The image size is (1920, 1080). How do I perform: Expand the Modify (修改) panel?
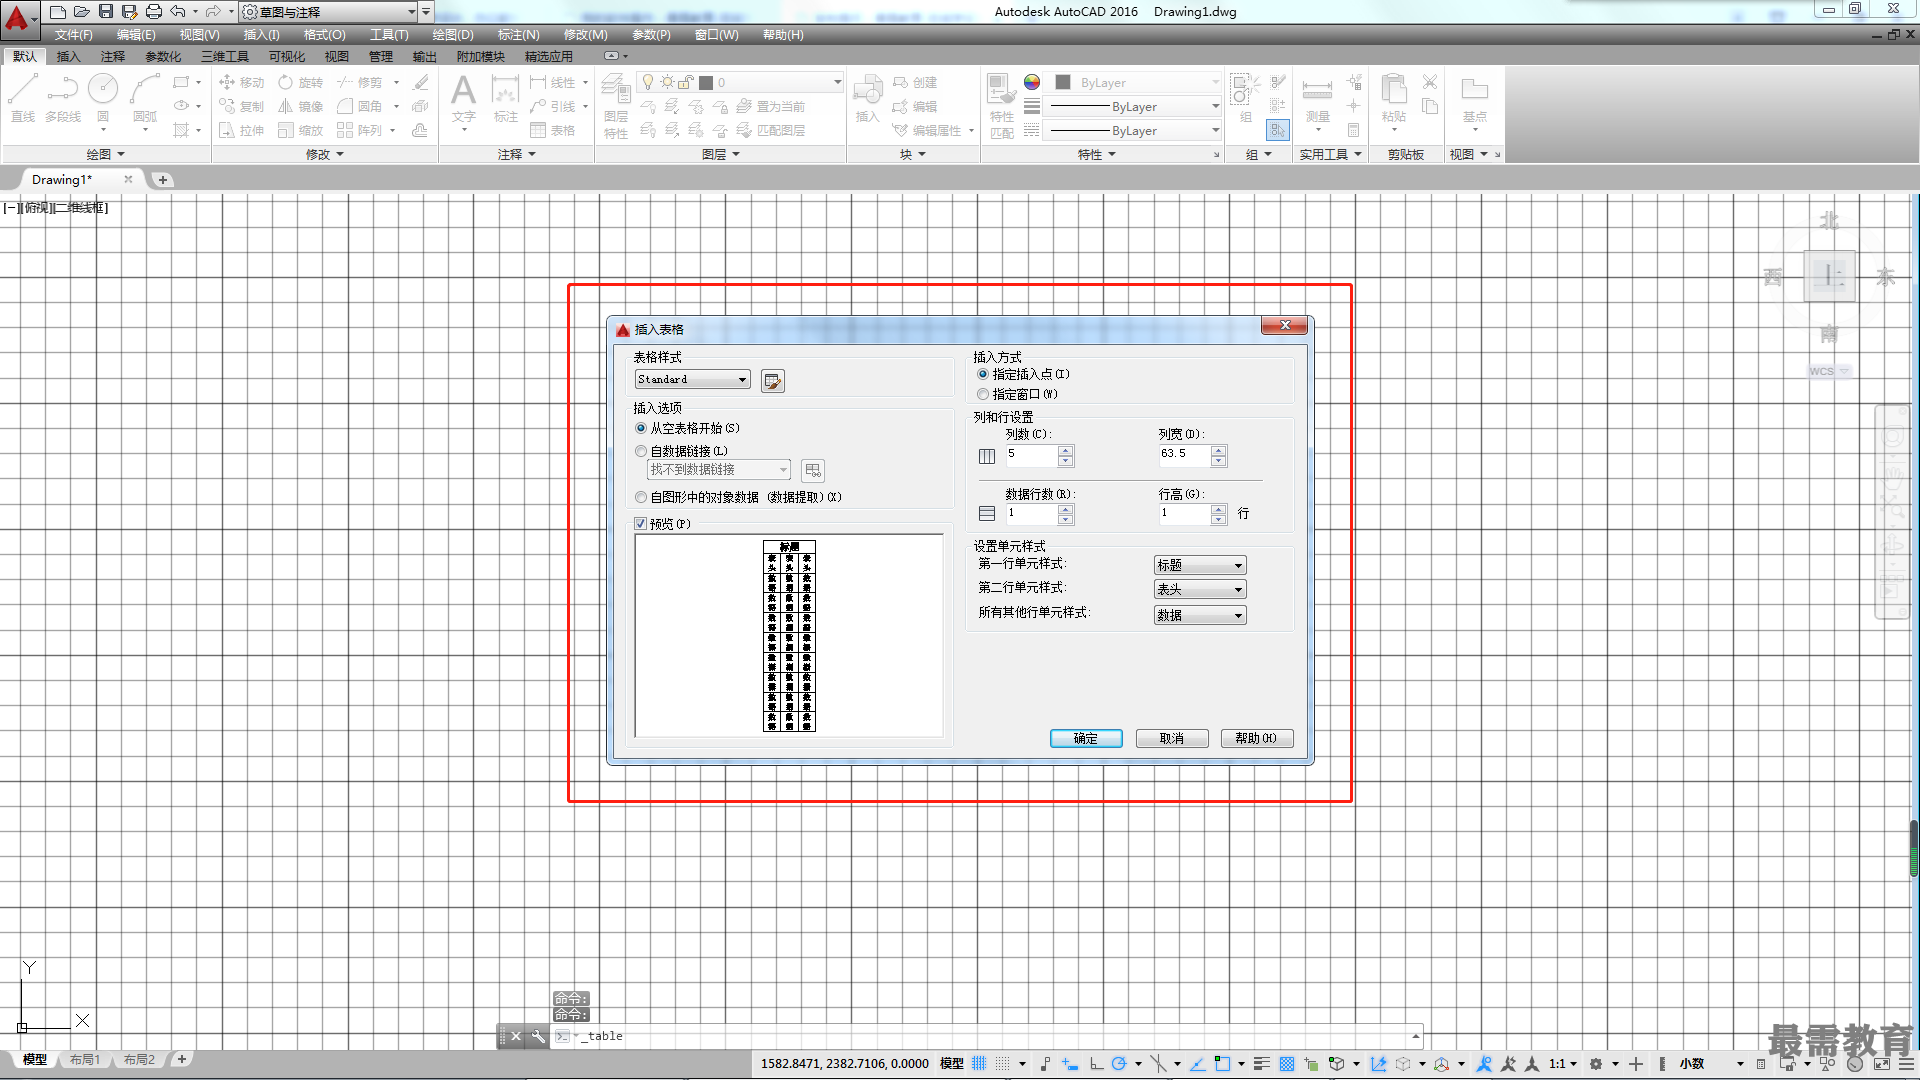pos(325,154)
